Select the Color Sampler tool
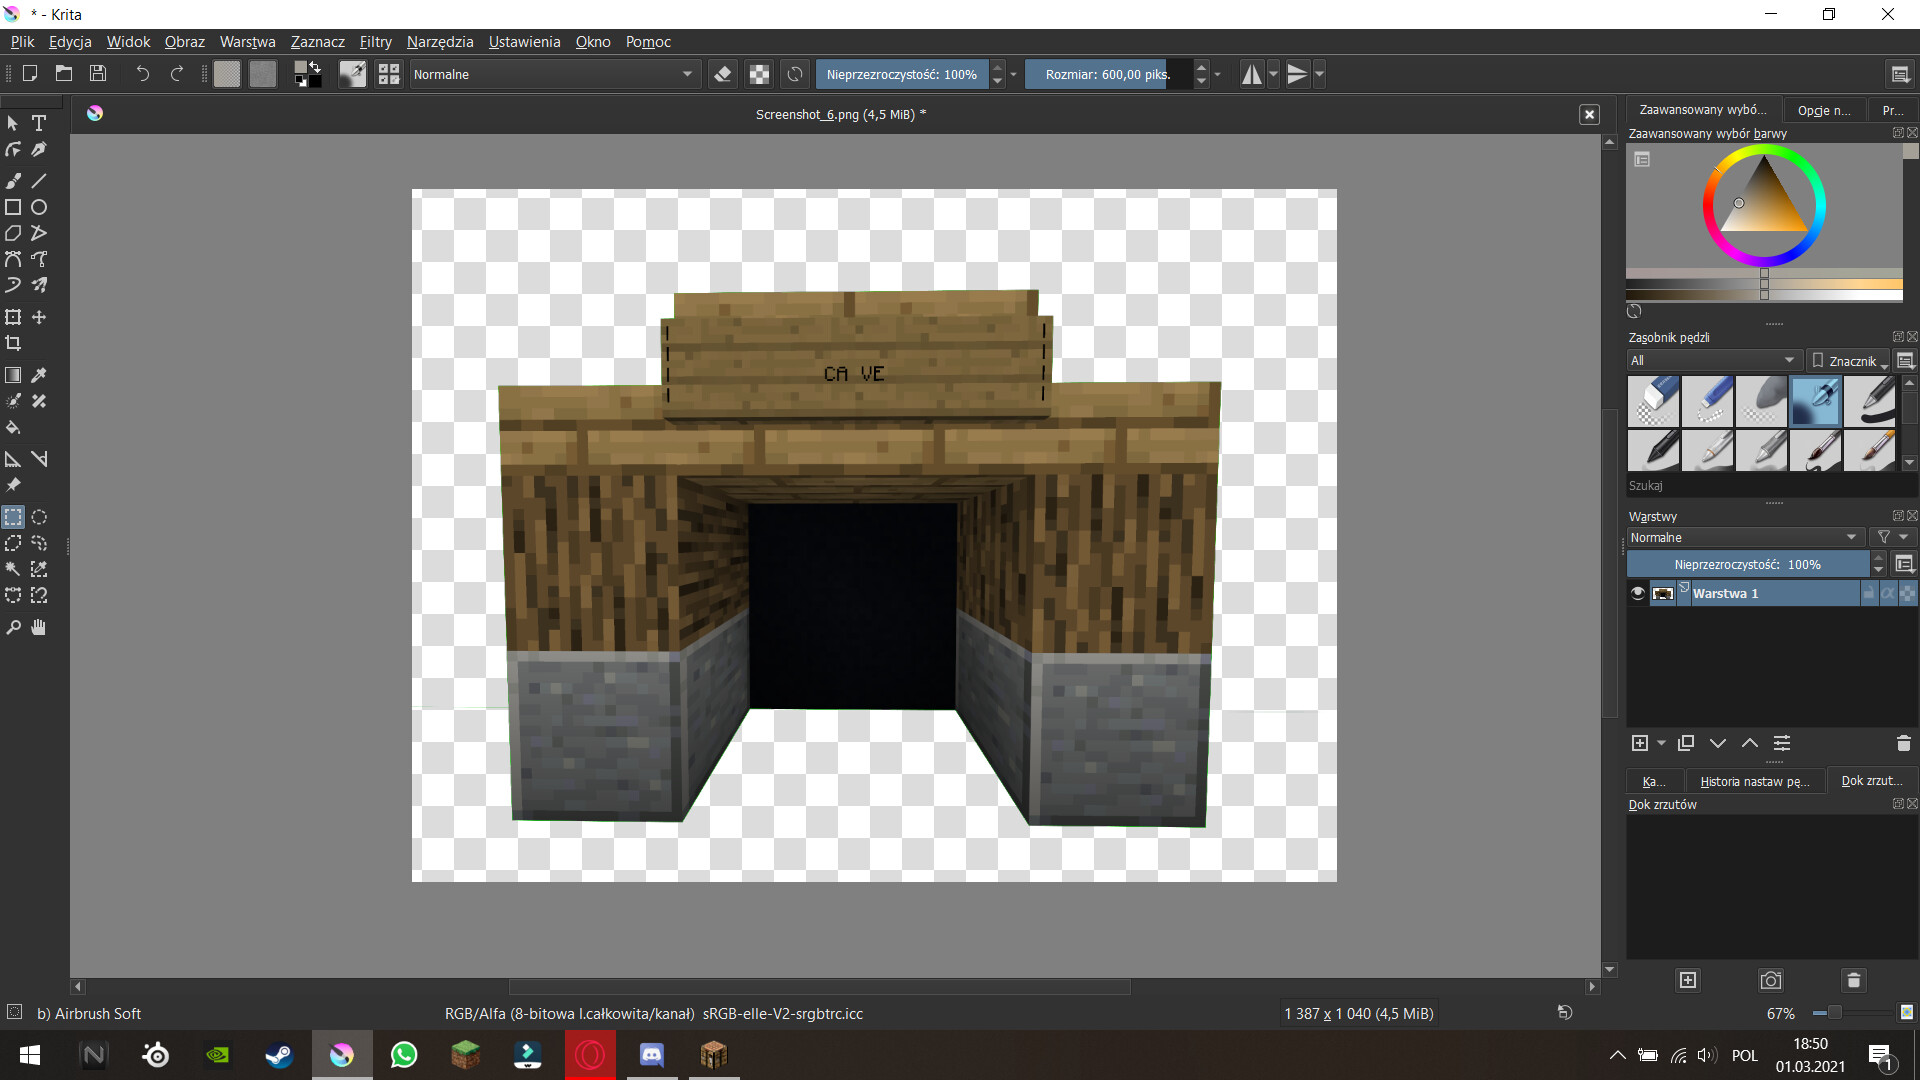 [39, 375]
